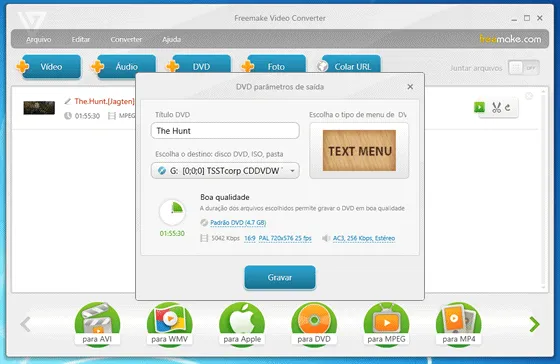
Task: Select the para MPEG output icon
Action: tap(386, 324)
